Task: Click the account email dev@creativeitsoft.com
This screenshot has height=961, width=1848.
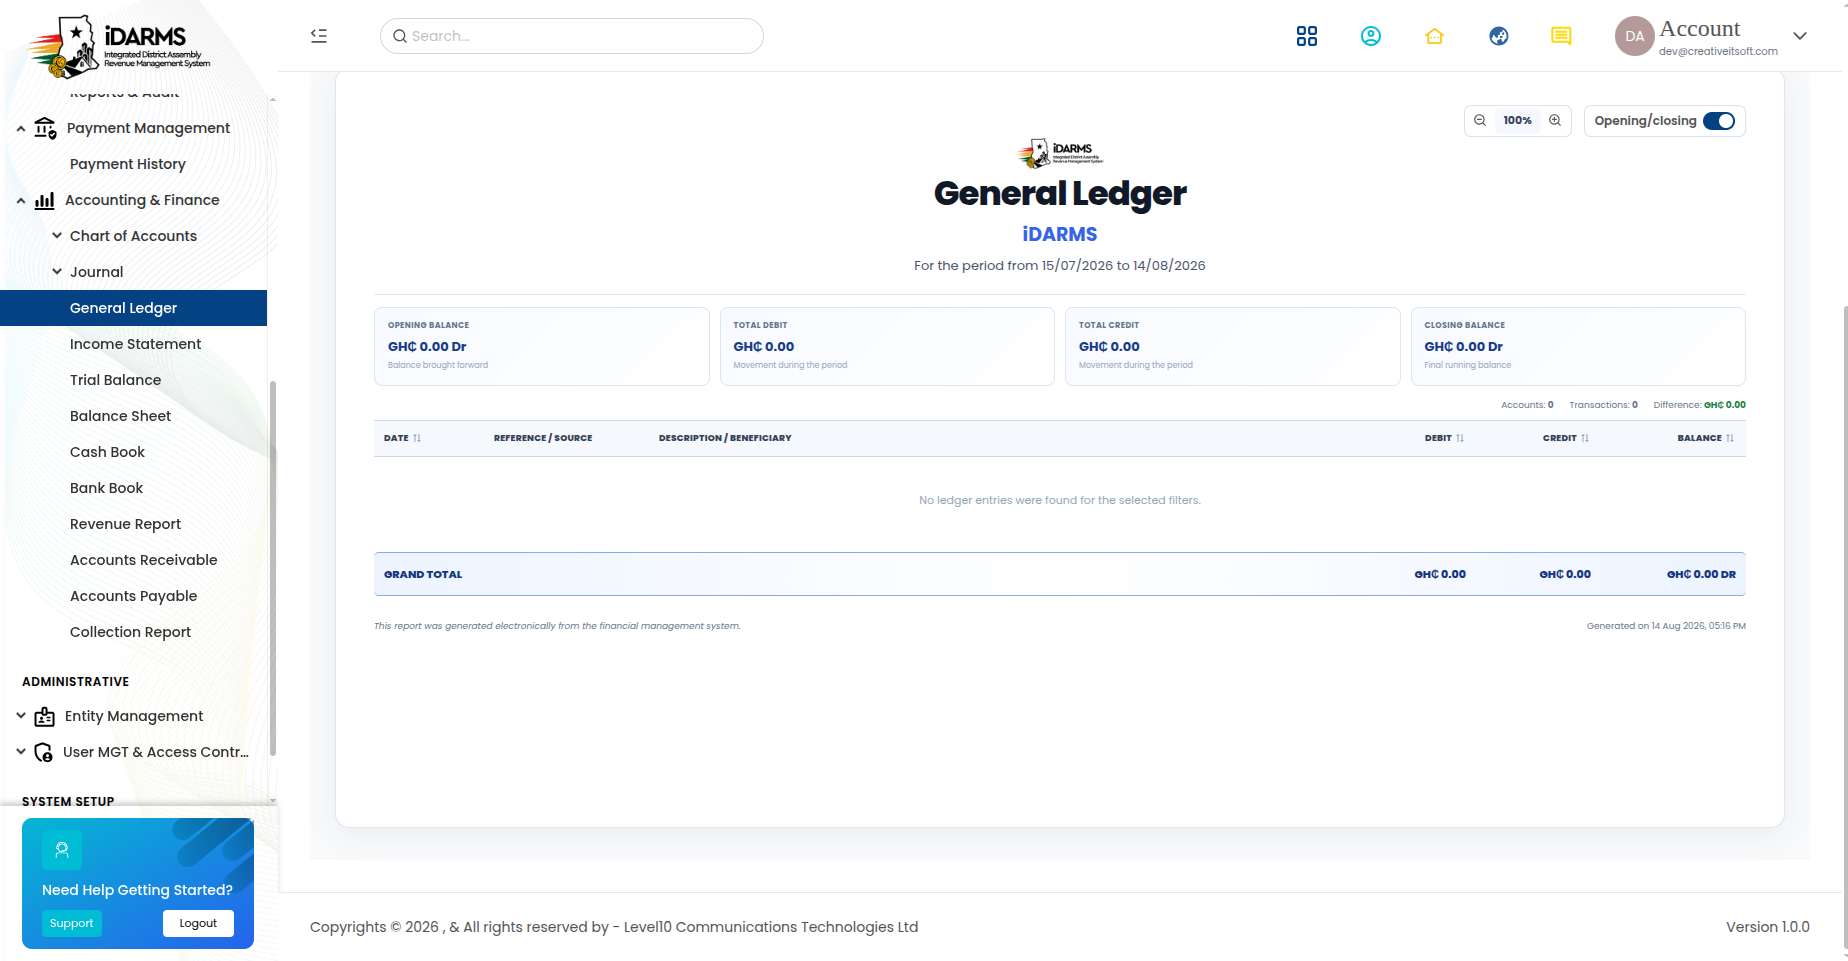Action: click(x=1718, y=51)
